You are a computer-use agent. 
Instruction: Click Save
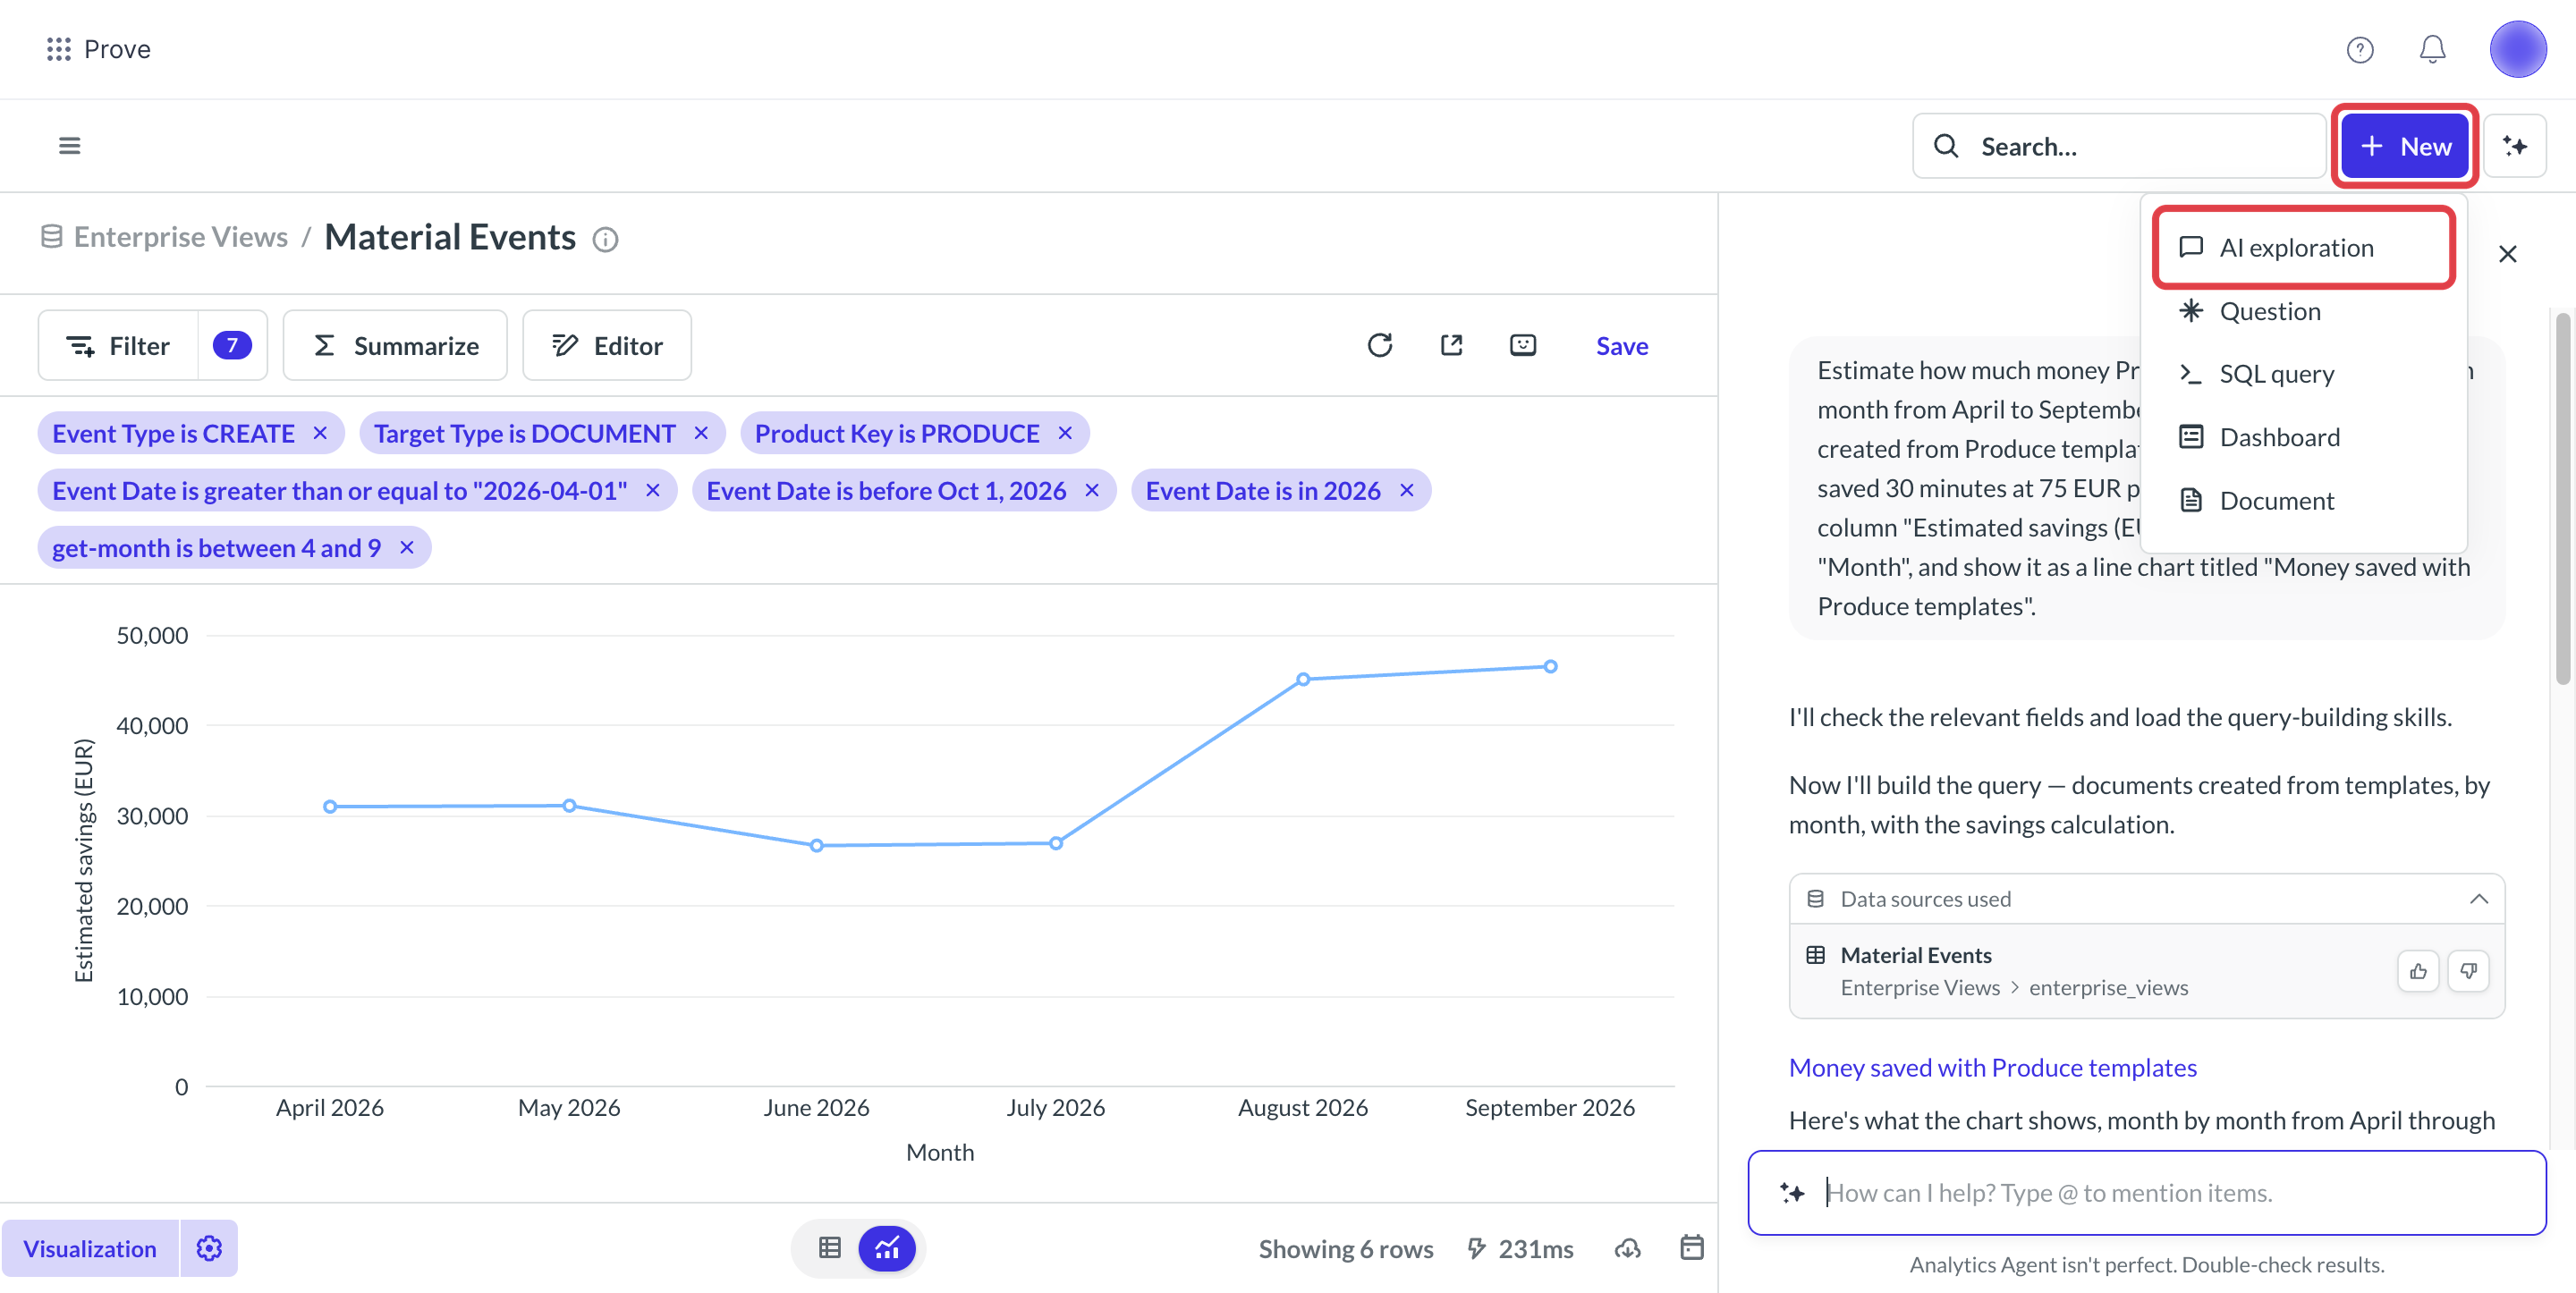coord(1621,346)
